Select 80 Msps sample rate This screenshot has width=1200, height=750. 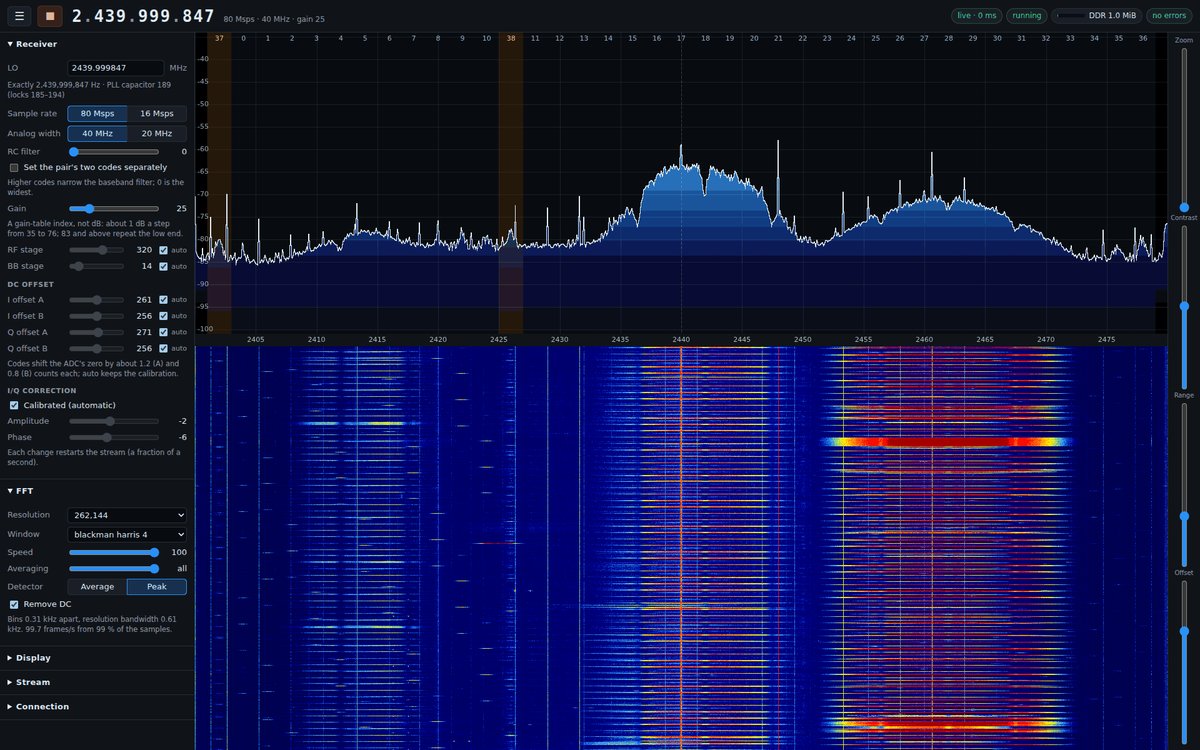pyautogui.click(x=97, y=114)
